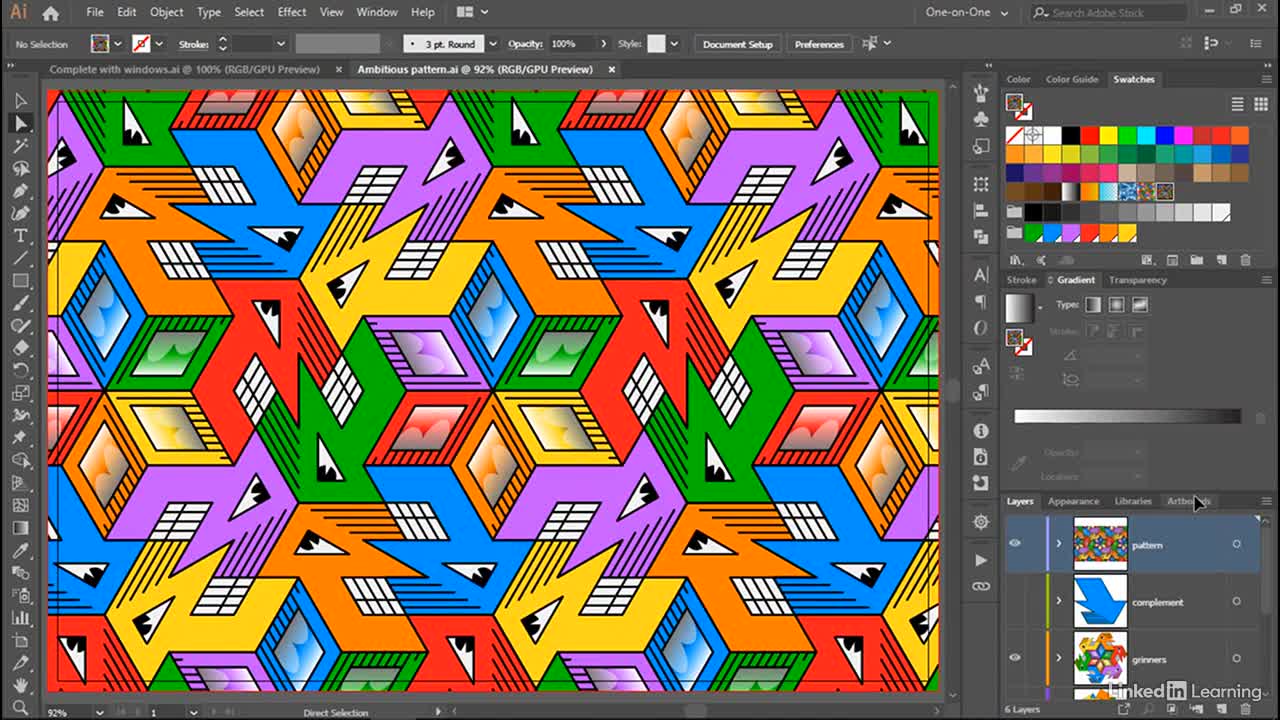The height and width of the screenshot is (720, 1280).
Task: Select the Paintbrush tool
Action: [21, 303]
